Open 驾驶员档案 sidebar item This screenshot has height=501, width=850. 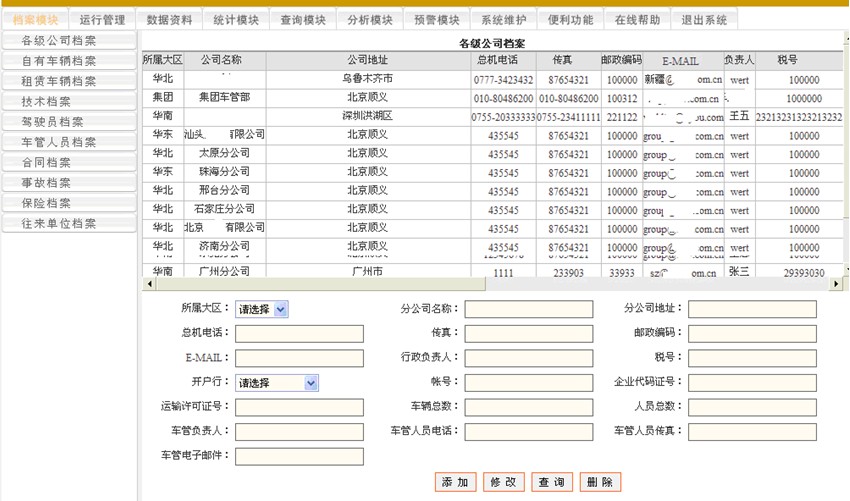[x=69, y=122]
